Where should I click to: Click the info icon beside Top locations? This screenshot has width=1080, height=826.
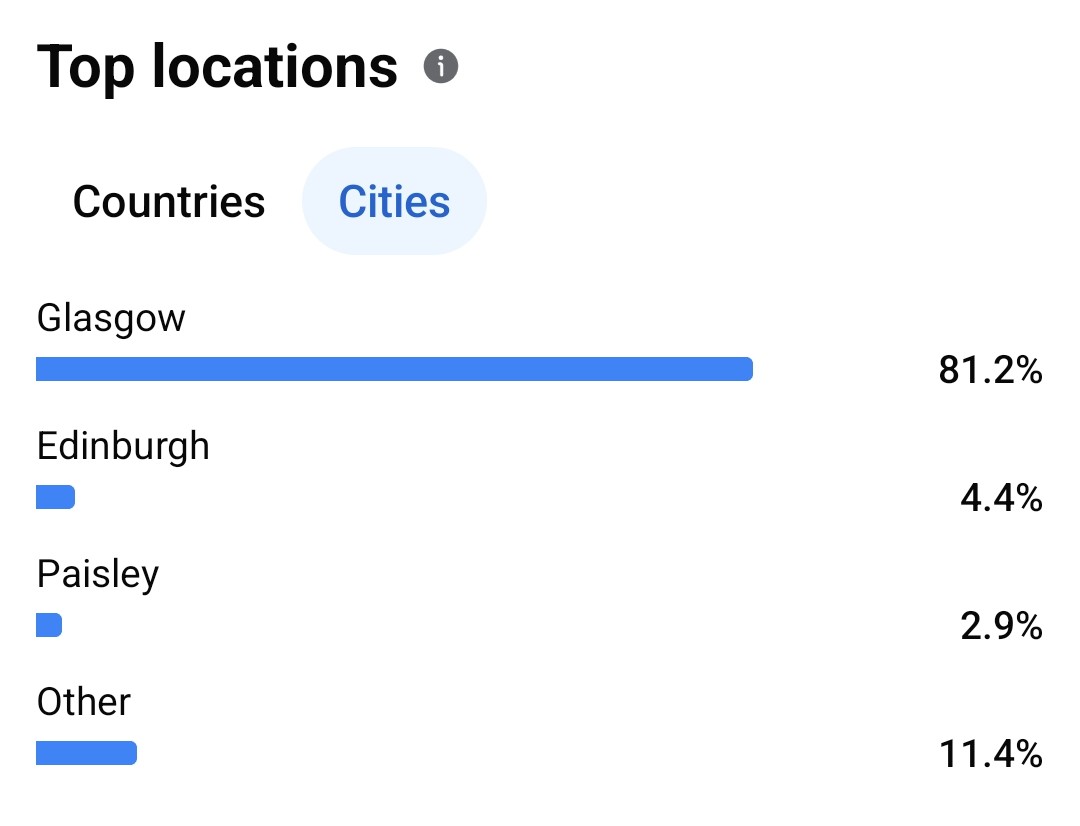(x=441, y=68)
